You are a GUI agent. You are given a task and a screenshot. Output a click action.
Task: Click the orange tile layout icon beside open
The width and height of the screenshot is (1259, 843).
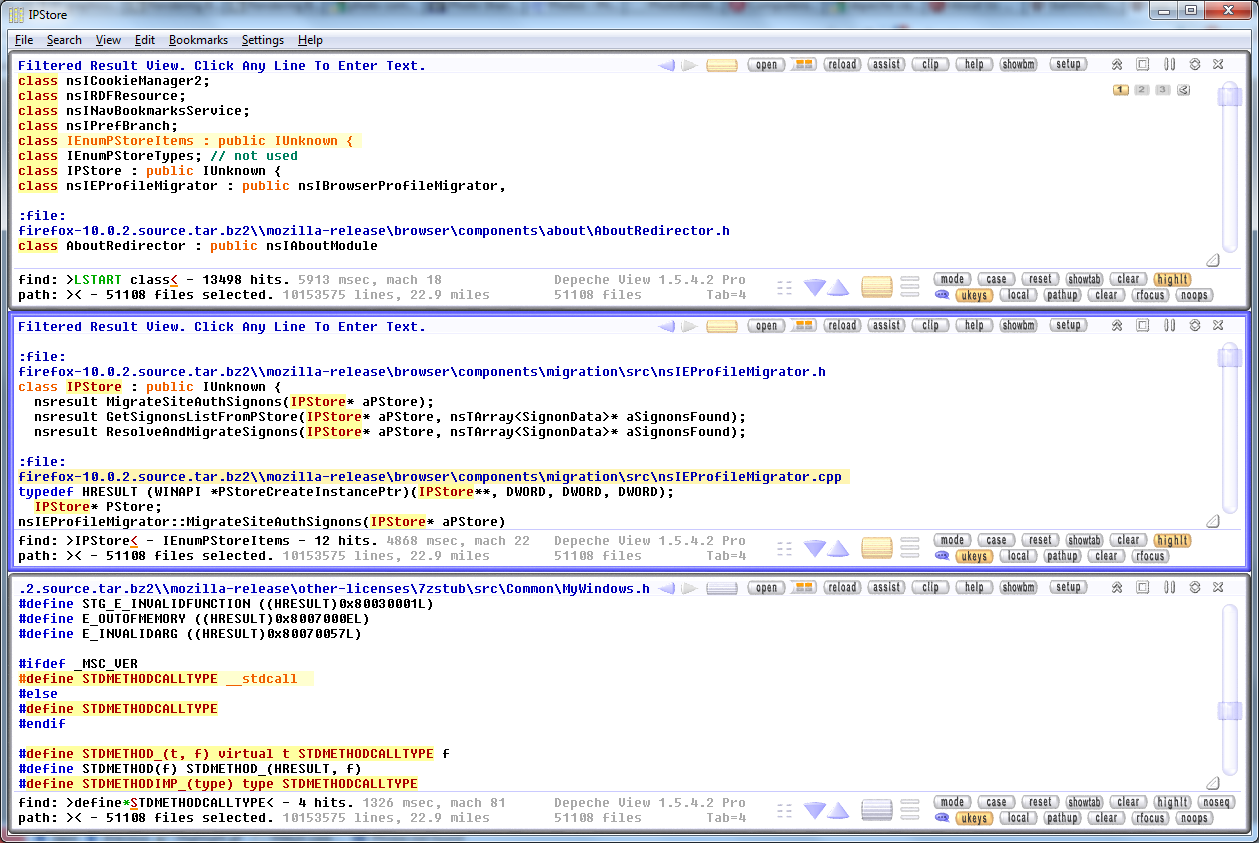[803, 64]
